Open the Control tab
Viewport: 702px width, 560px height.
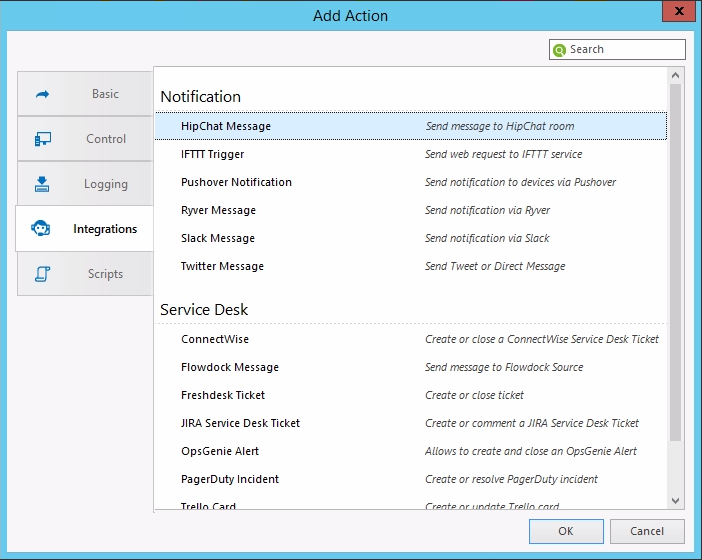tap(85, 139)
